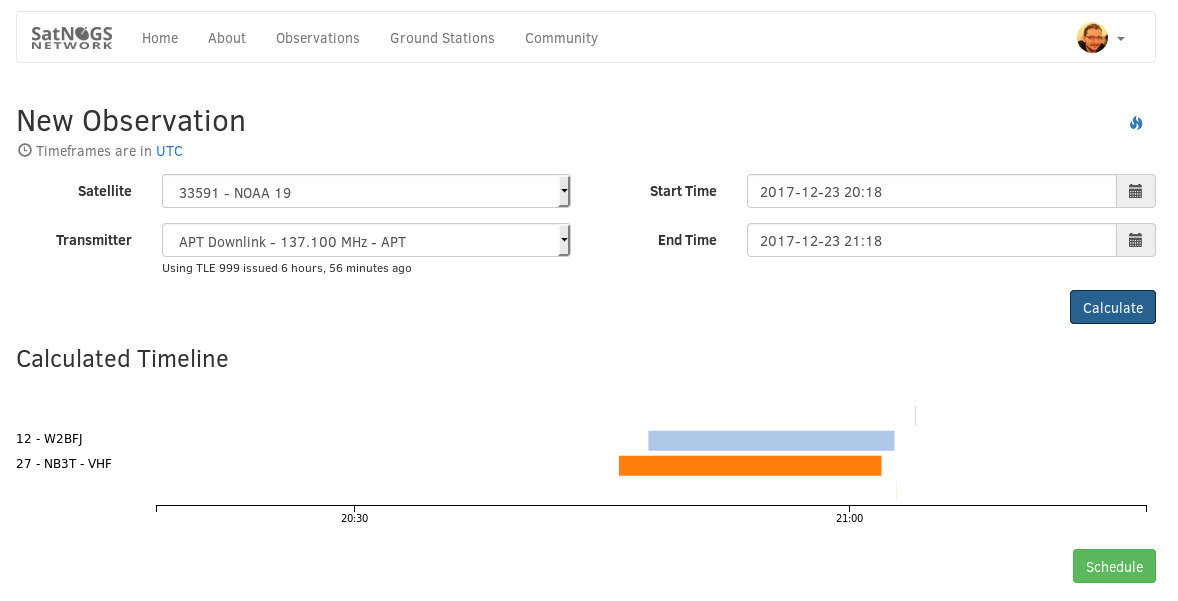Go to Observations in navbar
The image size is (1178, 601).
point(318,38)
